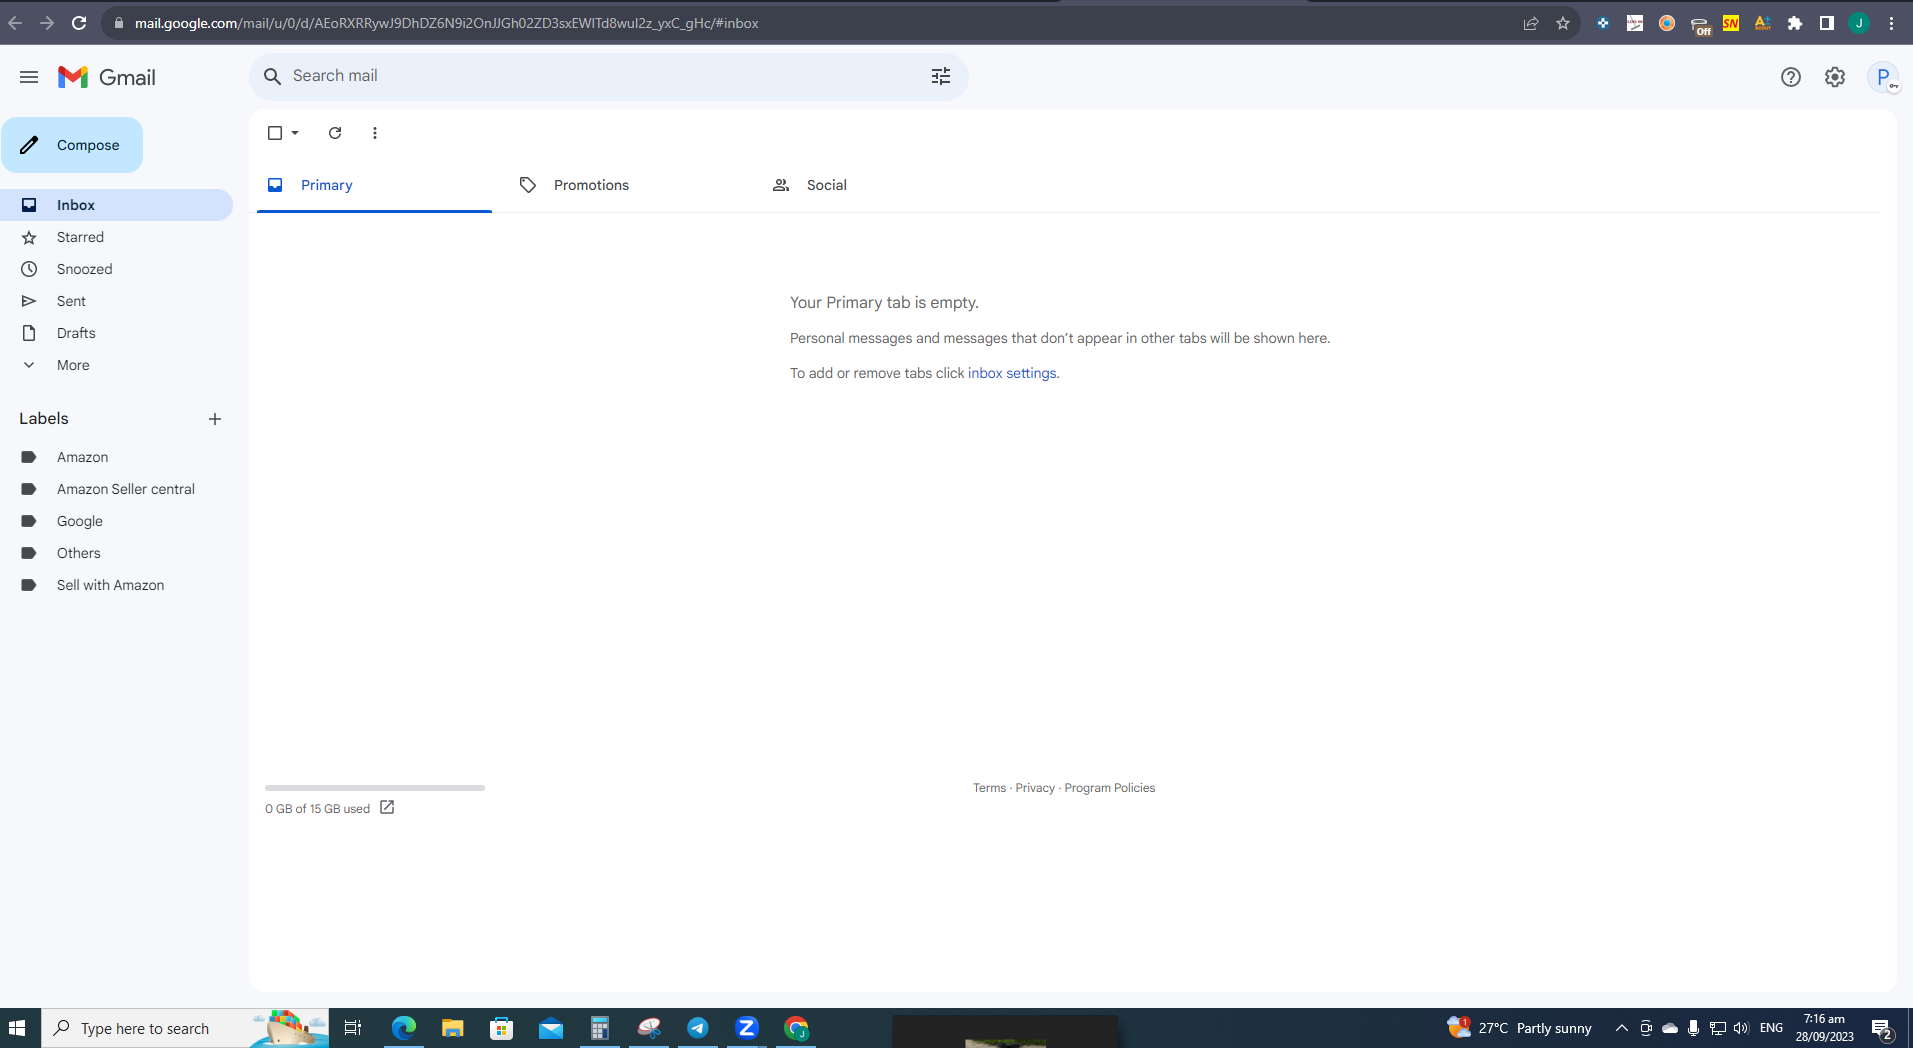Open the Windows Start menu
The width and height of the screenshot is (1913, 1048).
pyautogui.click(x=17, y=1028)
